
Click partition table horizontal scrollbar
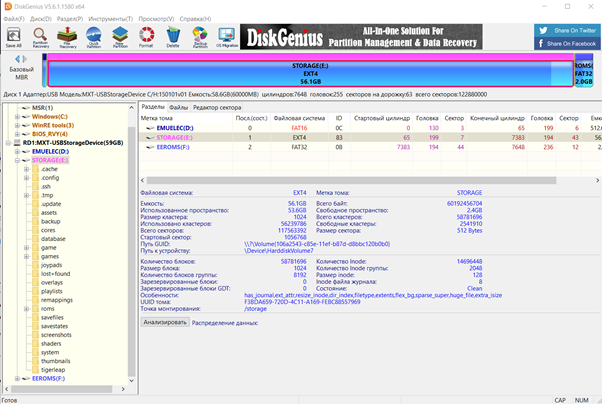point(351,180)
